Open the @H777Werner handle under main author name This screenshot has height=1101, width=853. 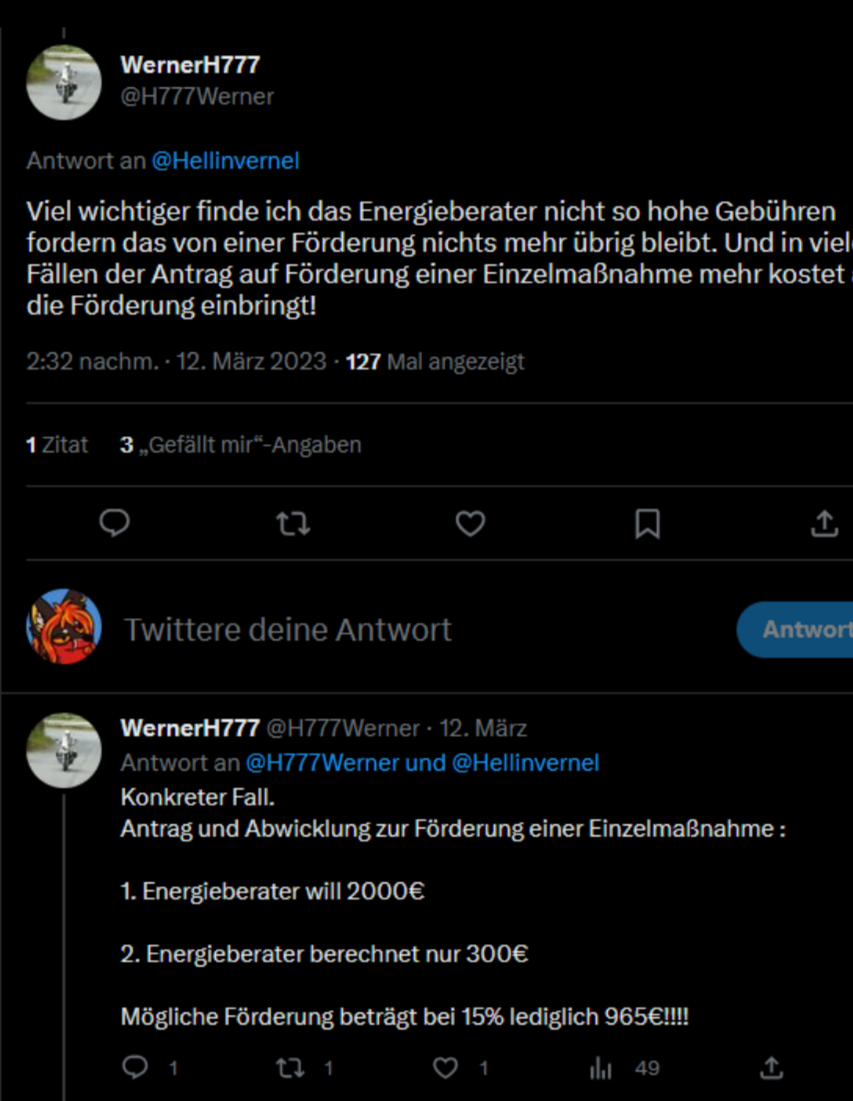[x=197, y=97]
